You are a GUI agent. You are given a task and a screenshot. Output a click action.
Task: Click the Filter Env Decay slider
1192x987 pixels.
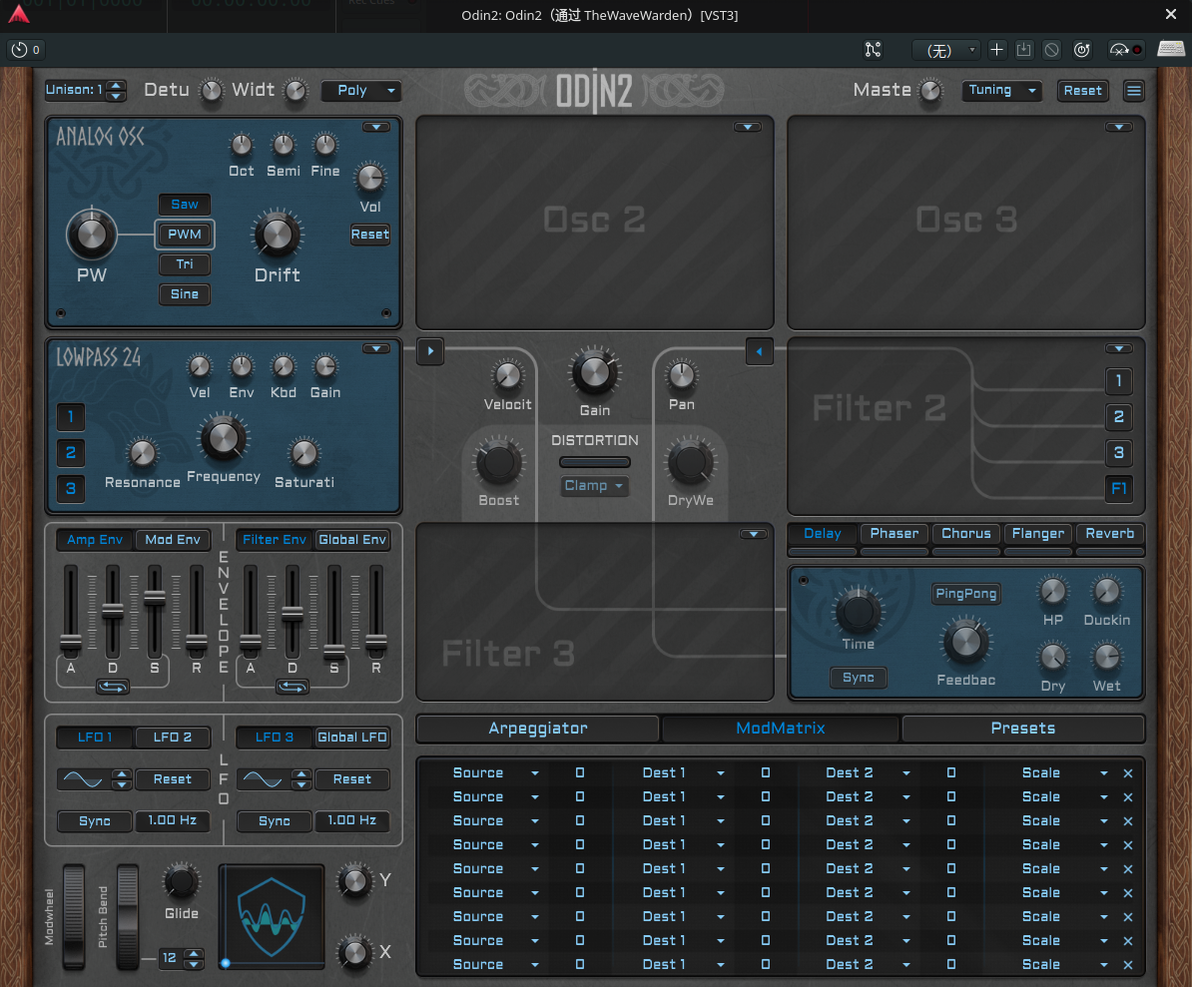[x=292, y=612]
